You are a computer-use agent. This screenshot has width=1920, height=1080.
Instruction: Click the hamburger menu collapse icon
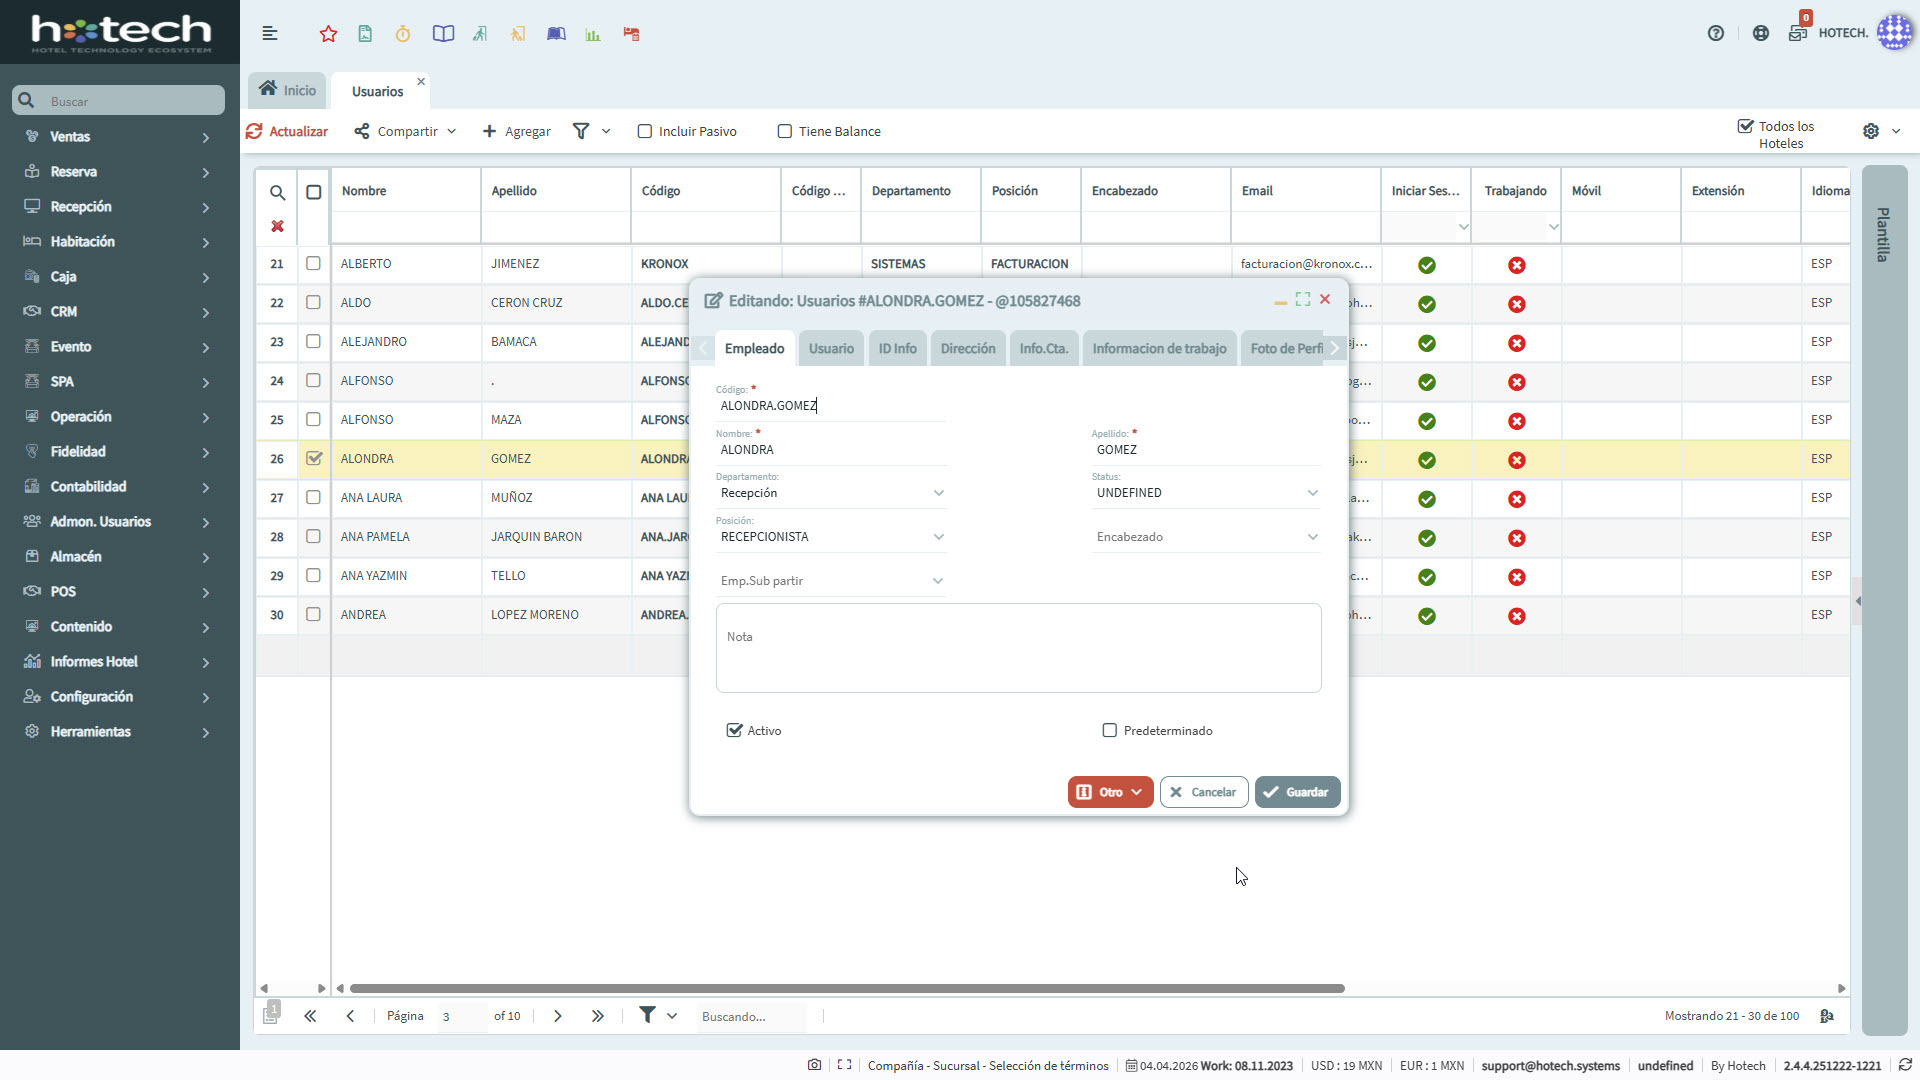(x=270, y=34)
